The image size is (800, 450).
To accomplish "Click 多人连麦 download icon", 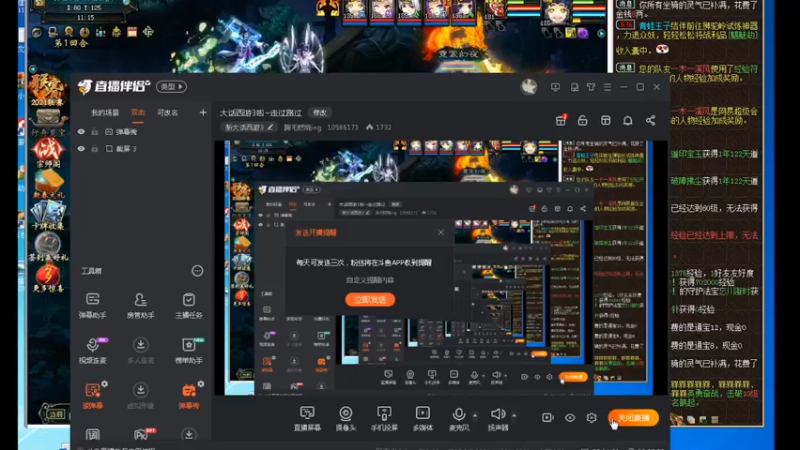I will click(x=140, y=344).
